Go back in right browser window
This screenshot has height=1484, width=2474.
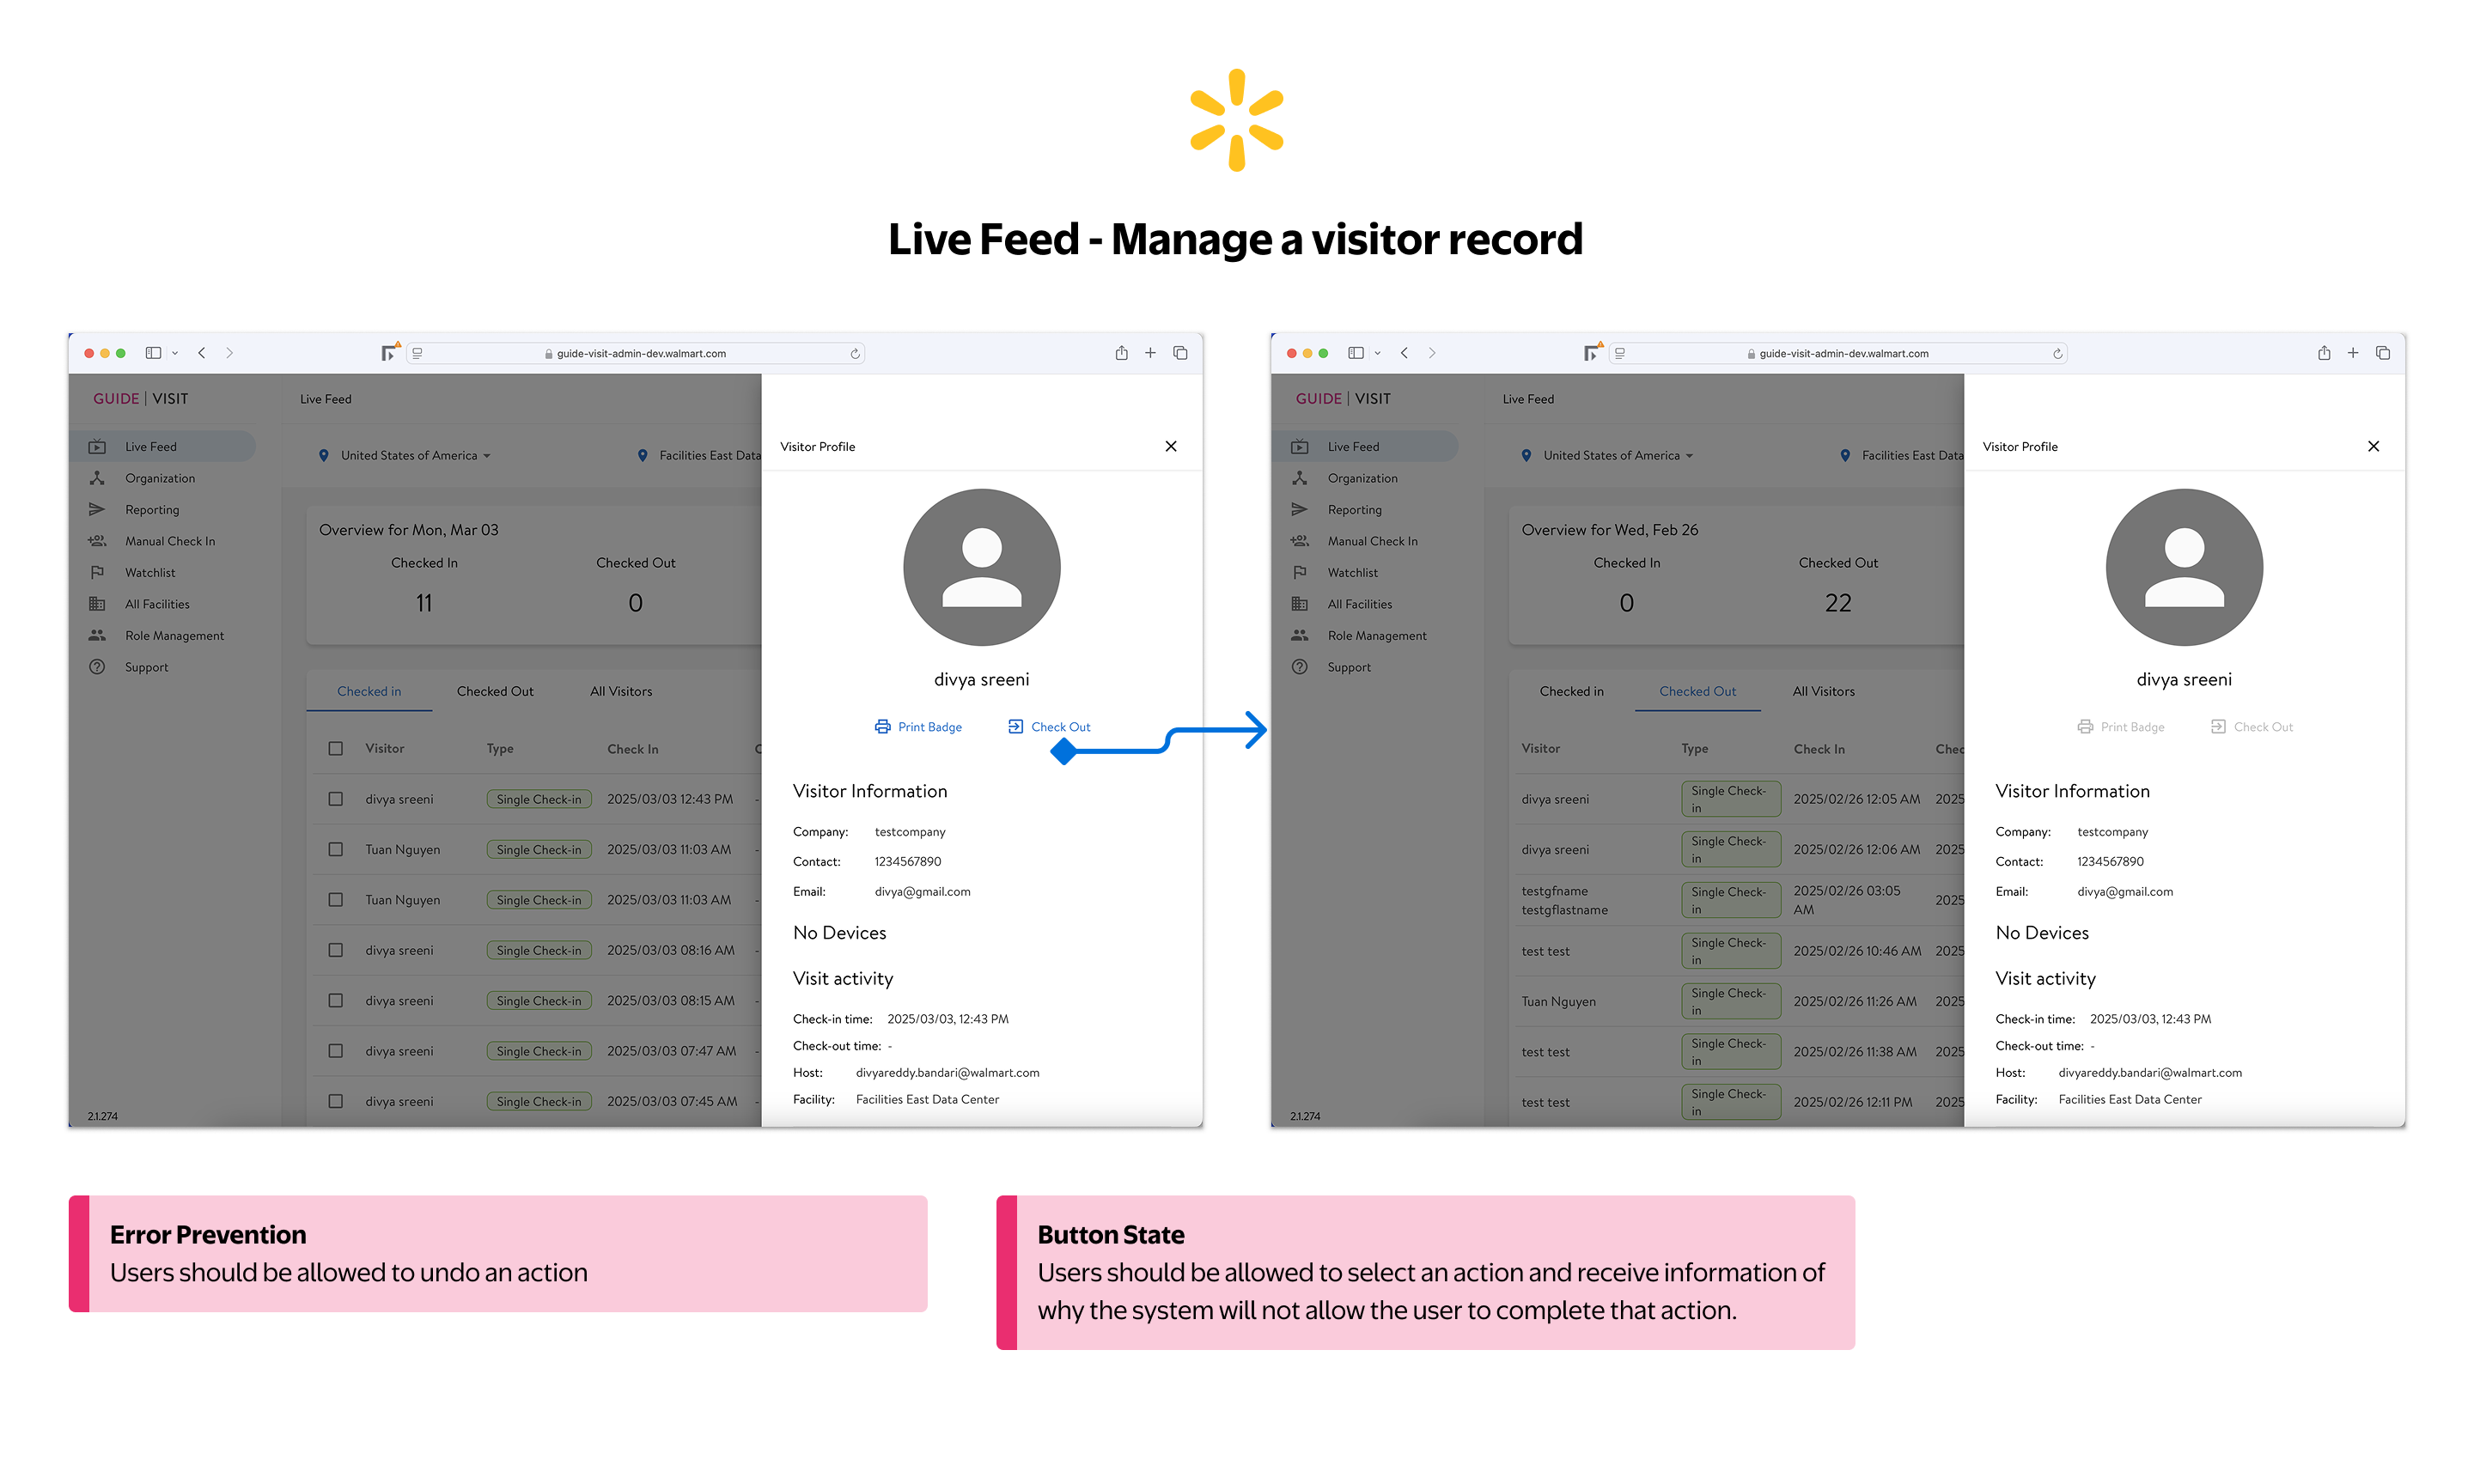[1405, 353]
